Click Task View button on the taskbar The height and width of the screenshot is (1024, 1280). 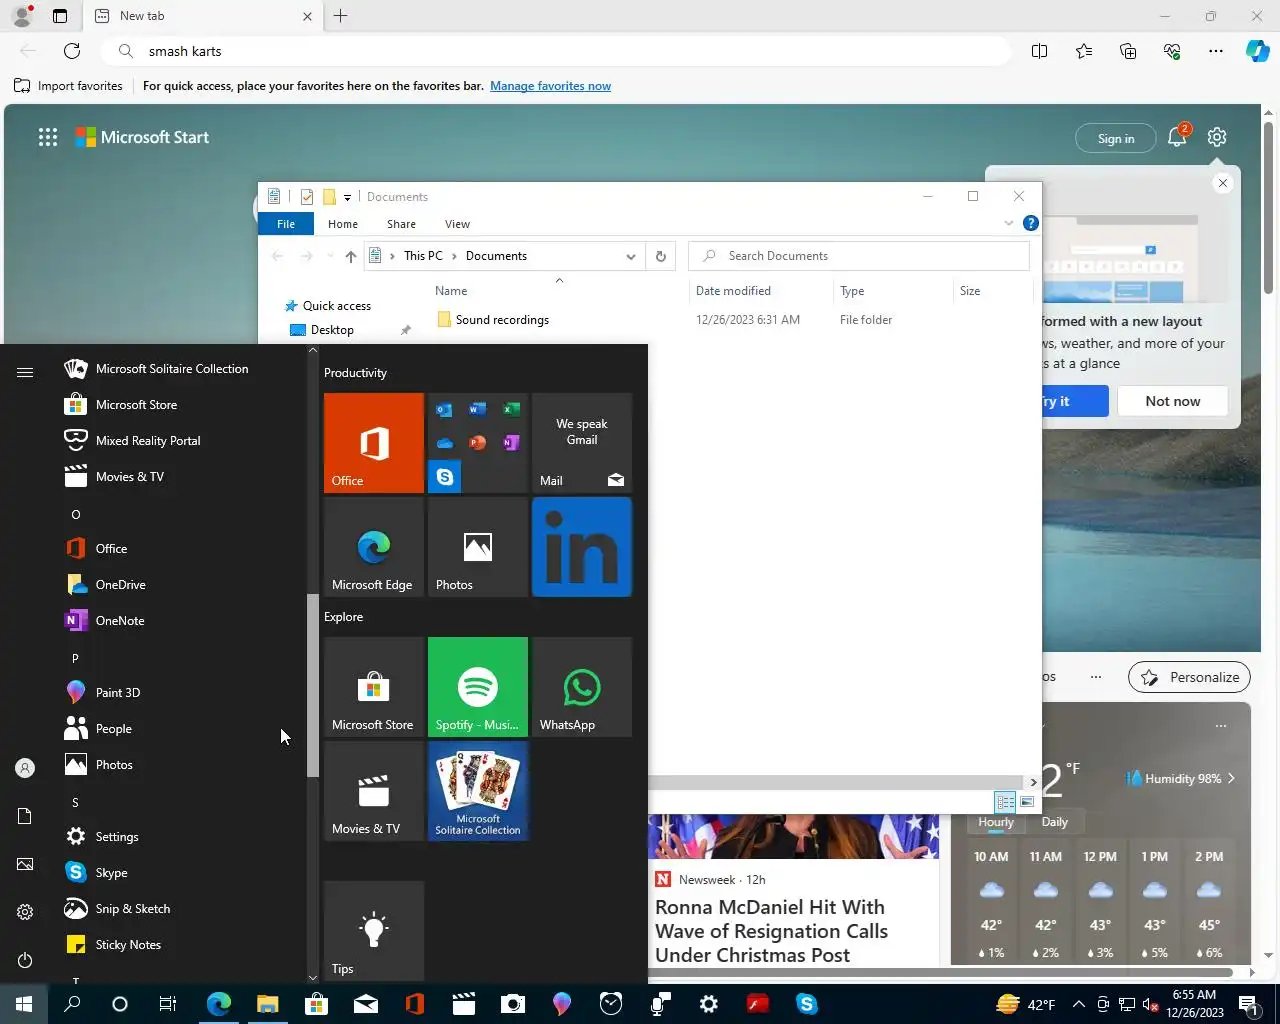click(x=168, y=1004)
